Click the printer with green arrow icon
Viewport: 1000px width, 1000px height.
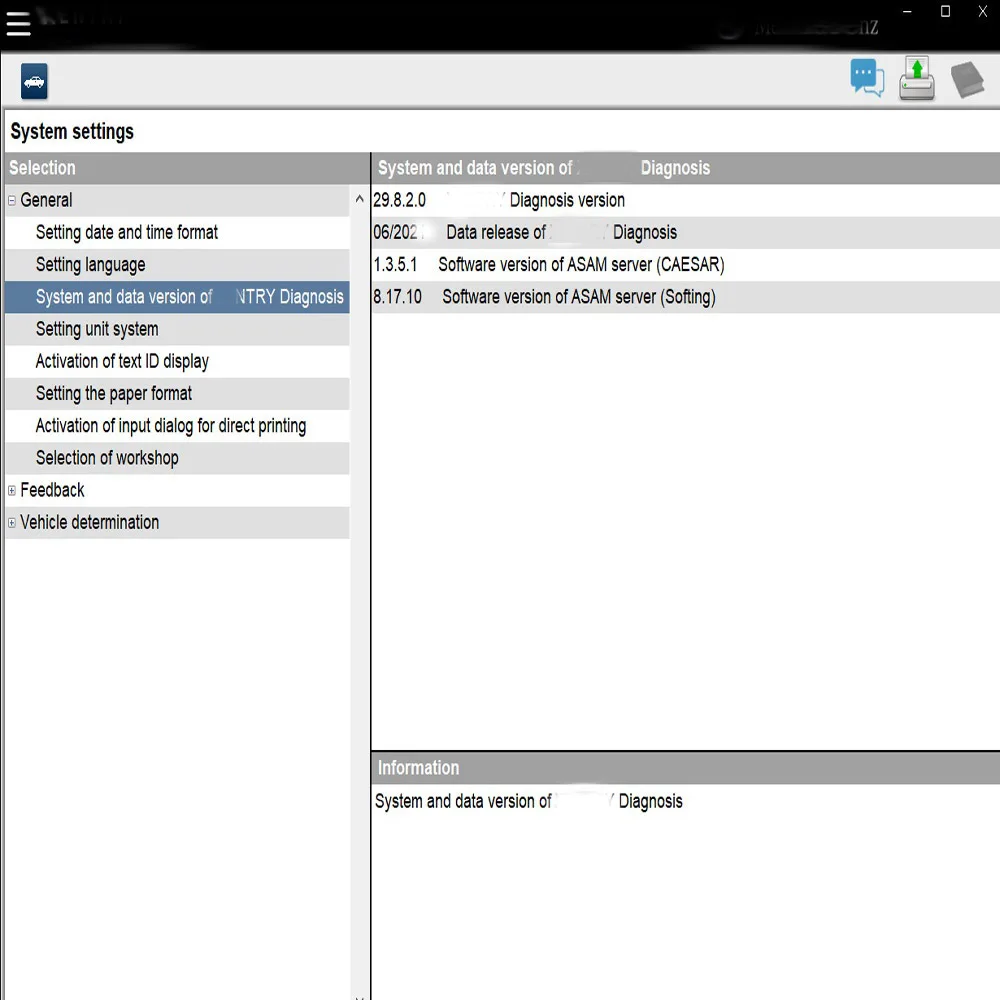[x=916, y=78]
